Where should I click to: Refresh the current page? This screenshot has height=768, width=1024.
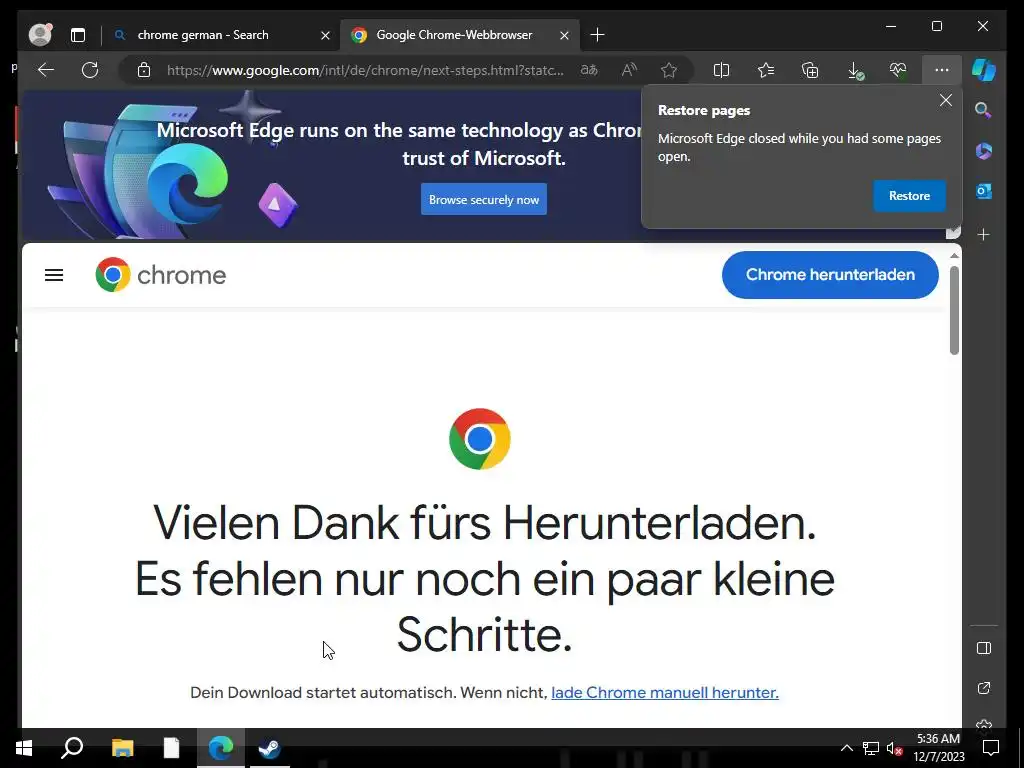[90, 70]
